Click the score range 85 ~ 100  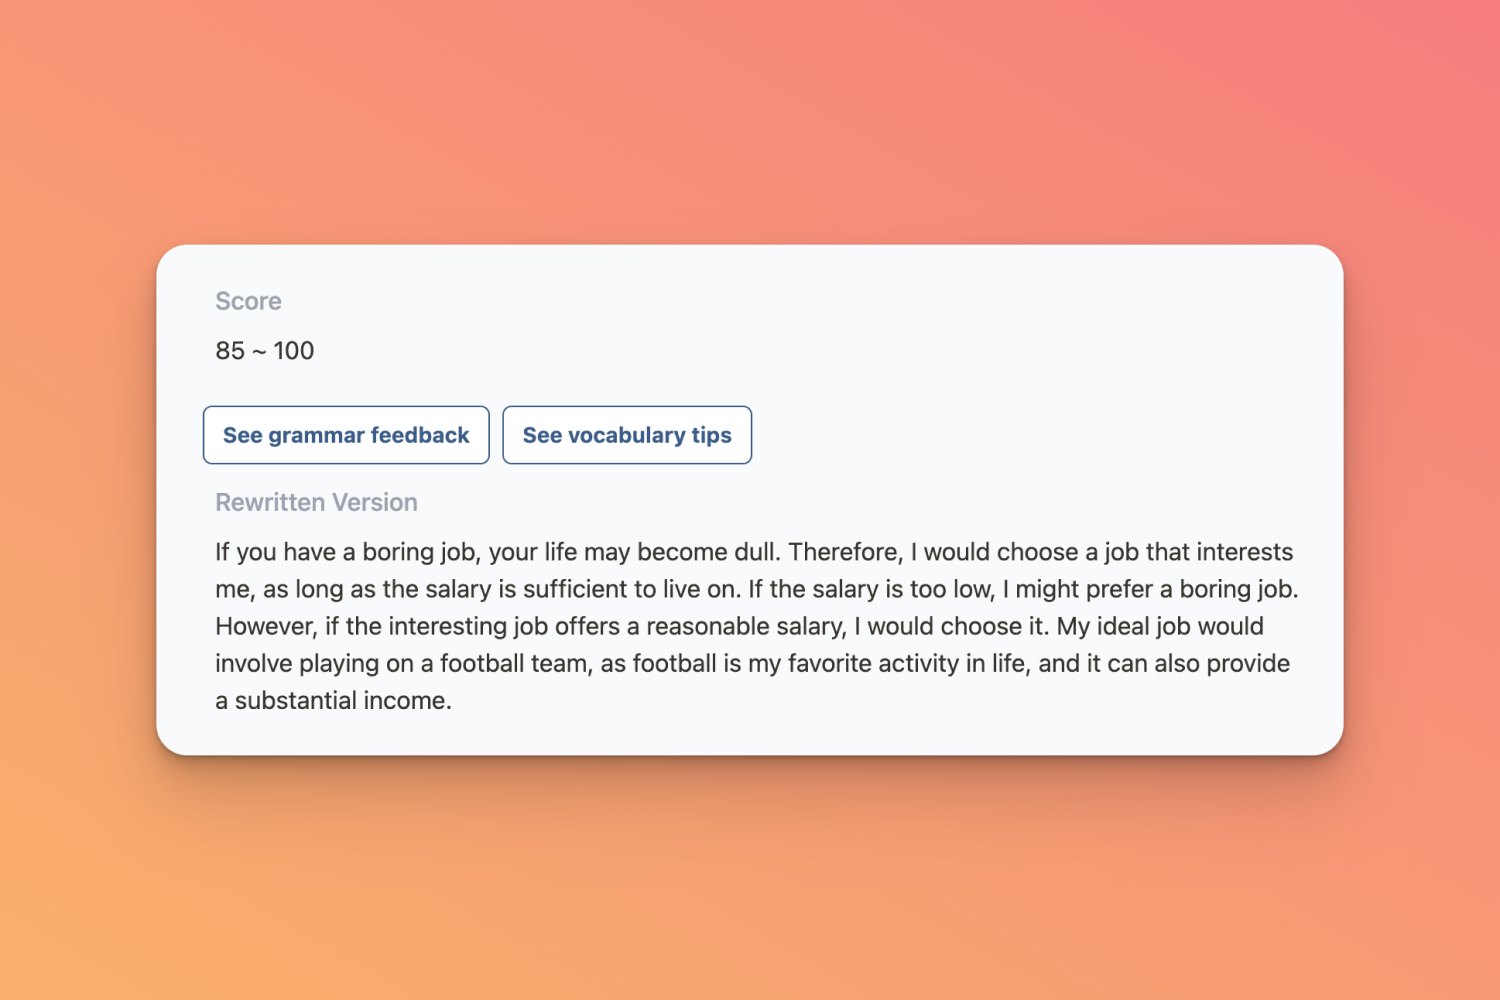click(263, 350)
